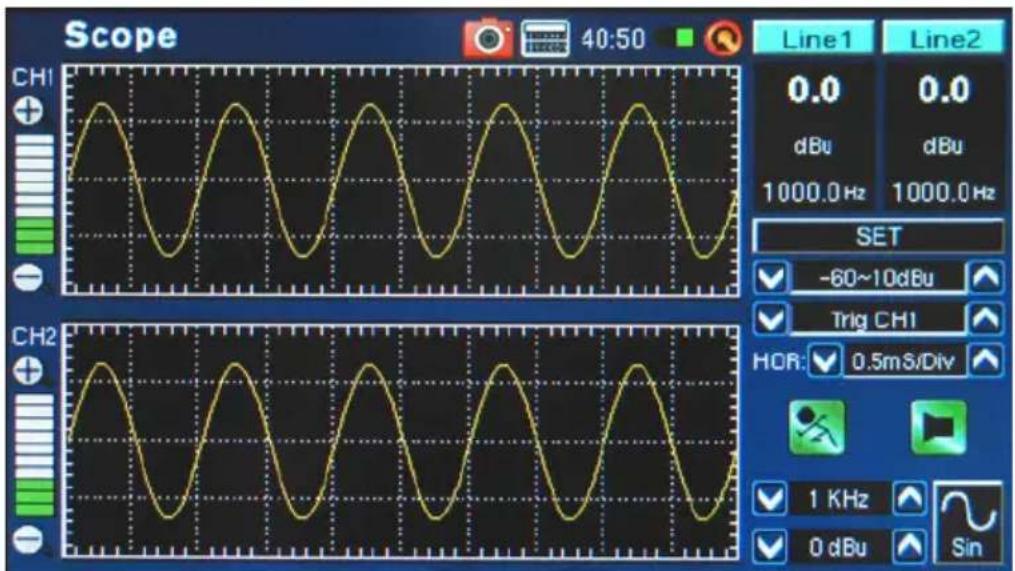Image resolution: width=1015 pixels, height=571 pixels.
Task: Increase the -60~10dBu range with up arrow
Action: [x=986, y=278]
